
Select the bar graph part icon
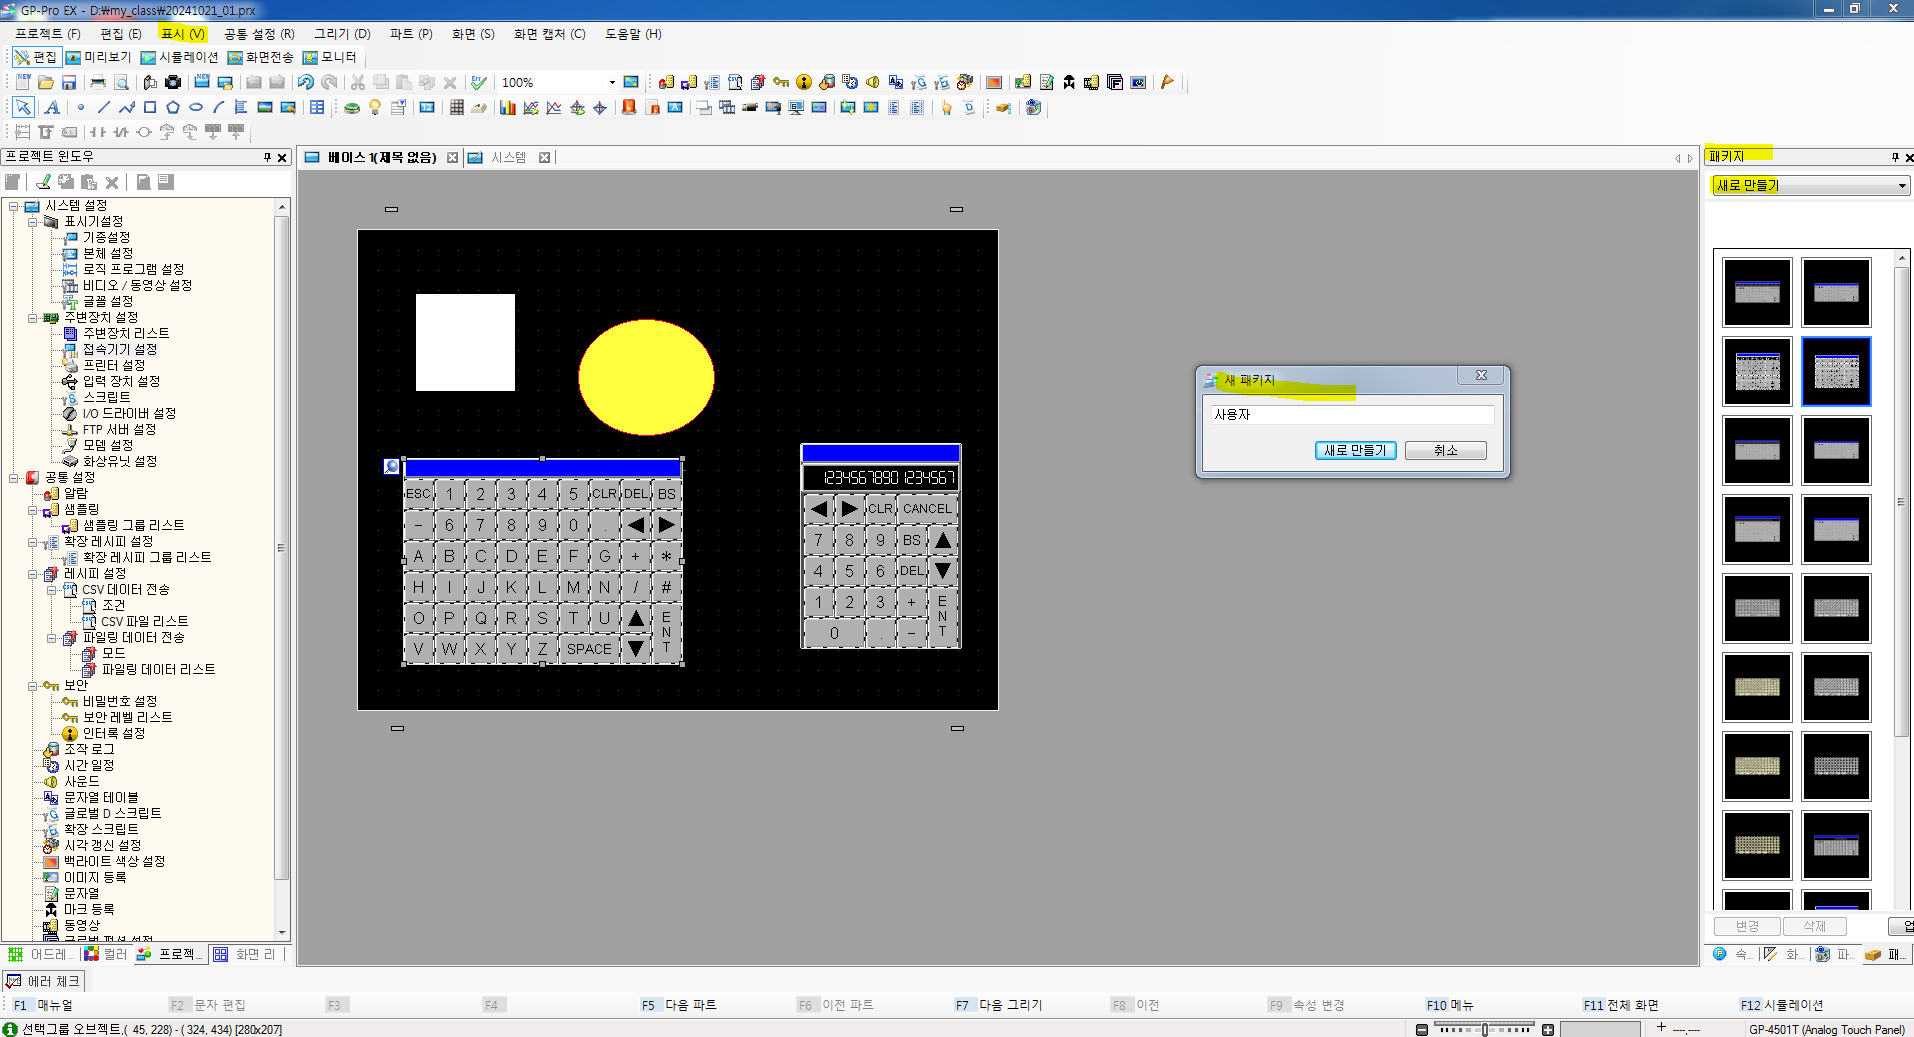tap(508, 107)
